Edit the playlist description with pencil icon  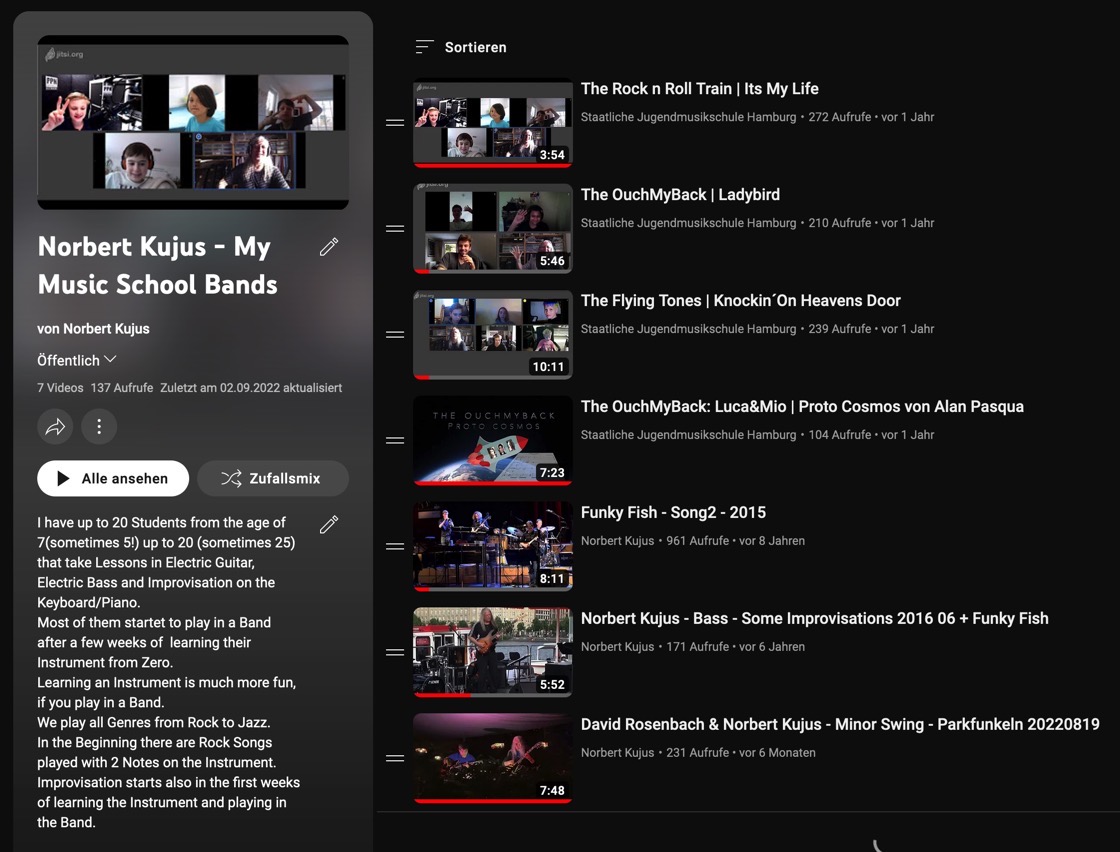coord(329,524)
